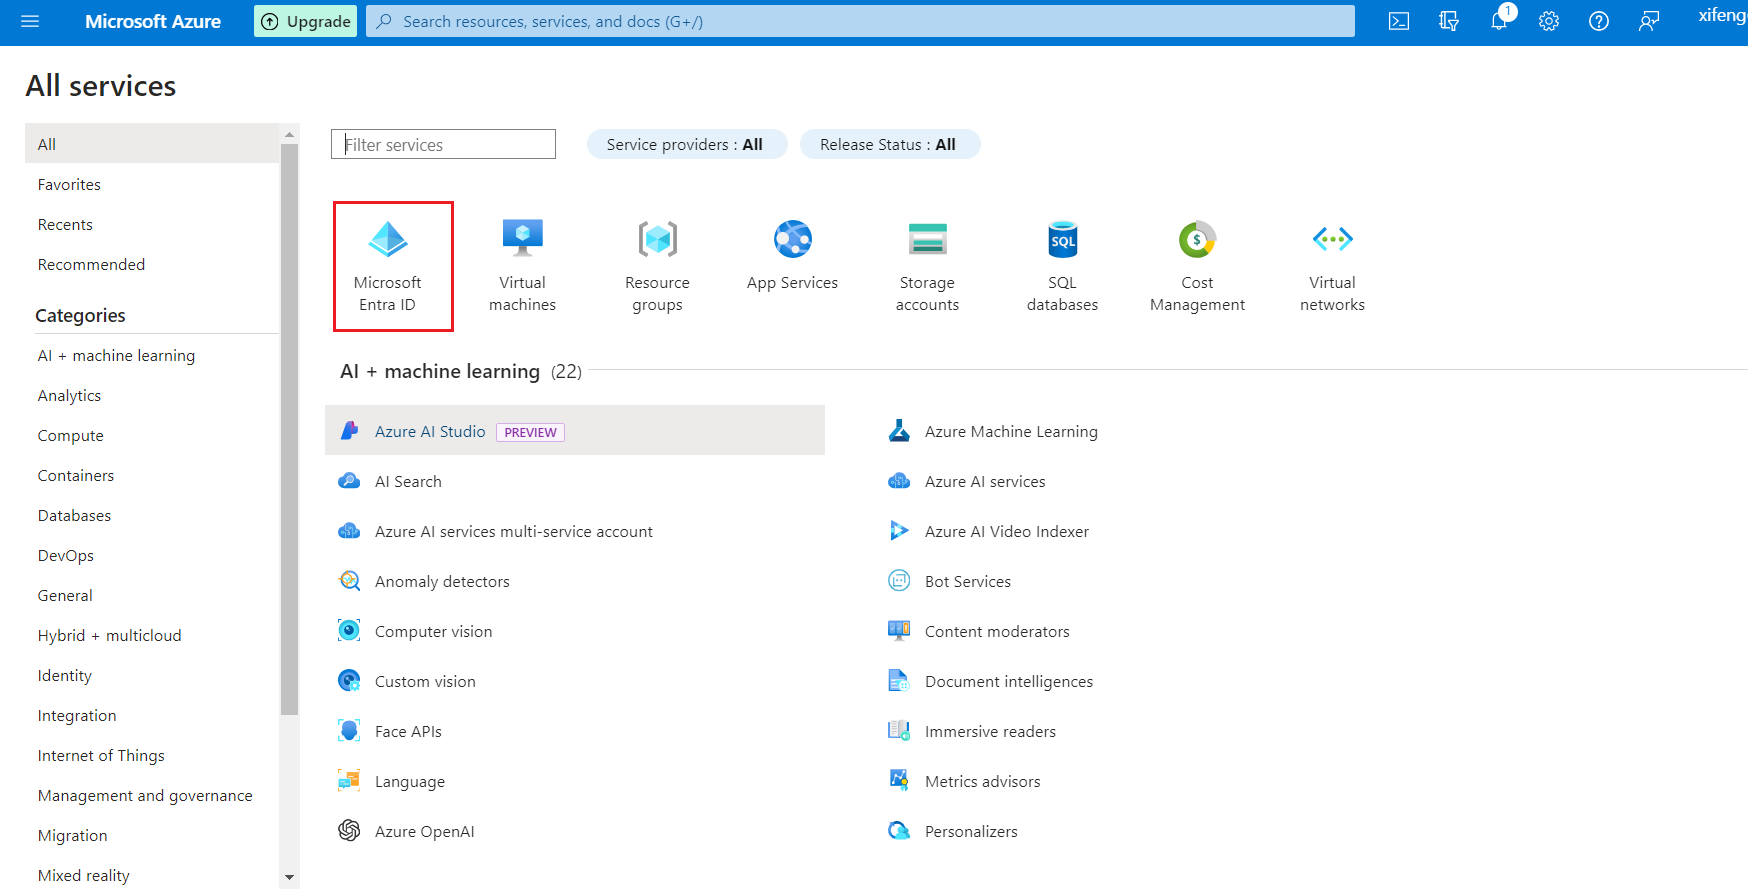This screenshot has height=892, width=1748.
Task: Open the Release Status filter dropdown
Action: (889, 144)
